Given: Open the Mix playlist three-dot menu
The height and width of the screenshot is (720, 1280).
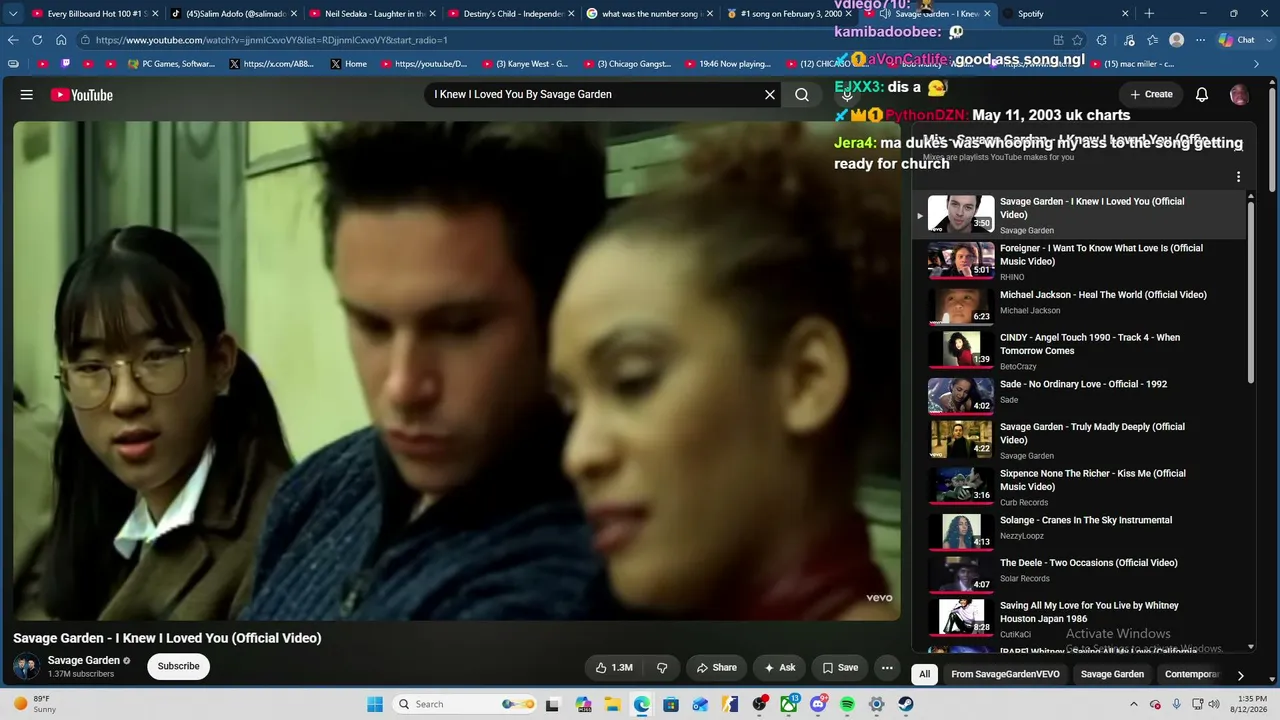Looking at the screenshot, I should [x=1238, y=176].
